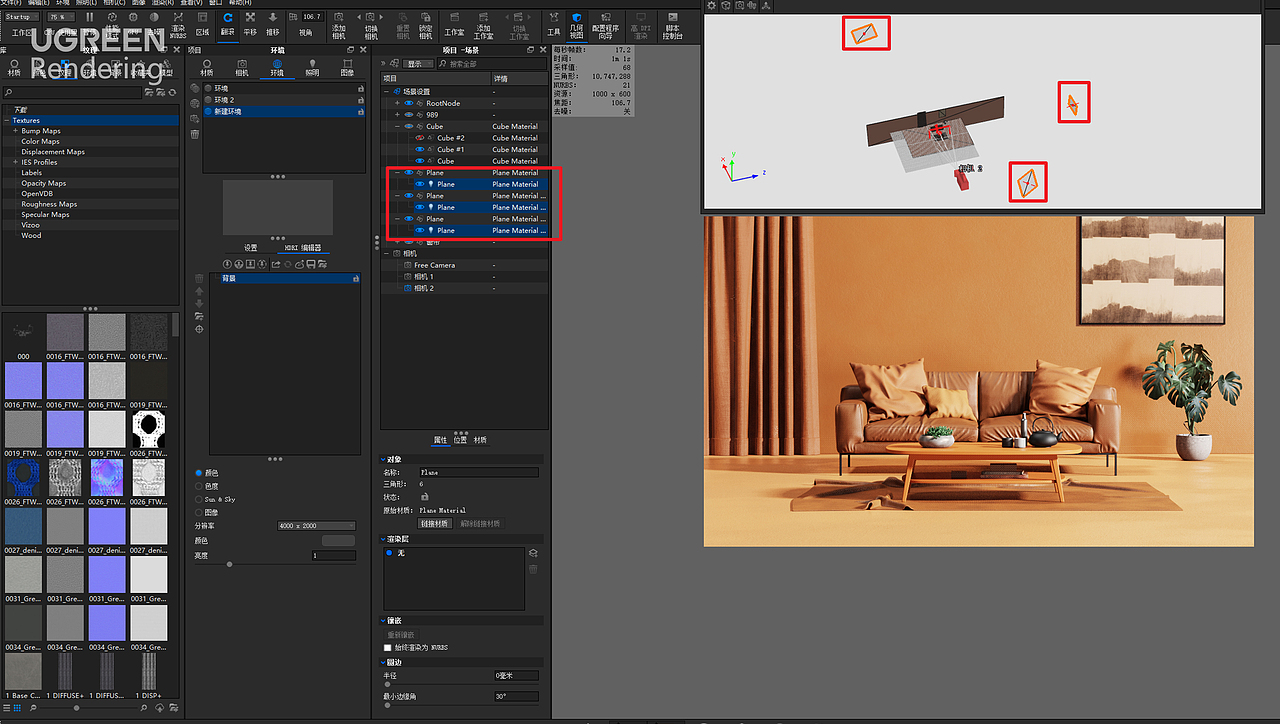Open the 图像 tab in project panel
Image resolution: width=1280 pixels, height=724 pixels.
(347, 67)
